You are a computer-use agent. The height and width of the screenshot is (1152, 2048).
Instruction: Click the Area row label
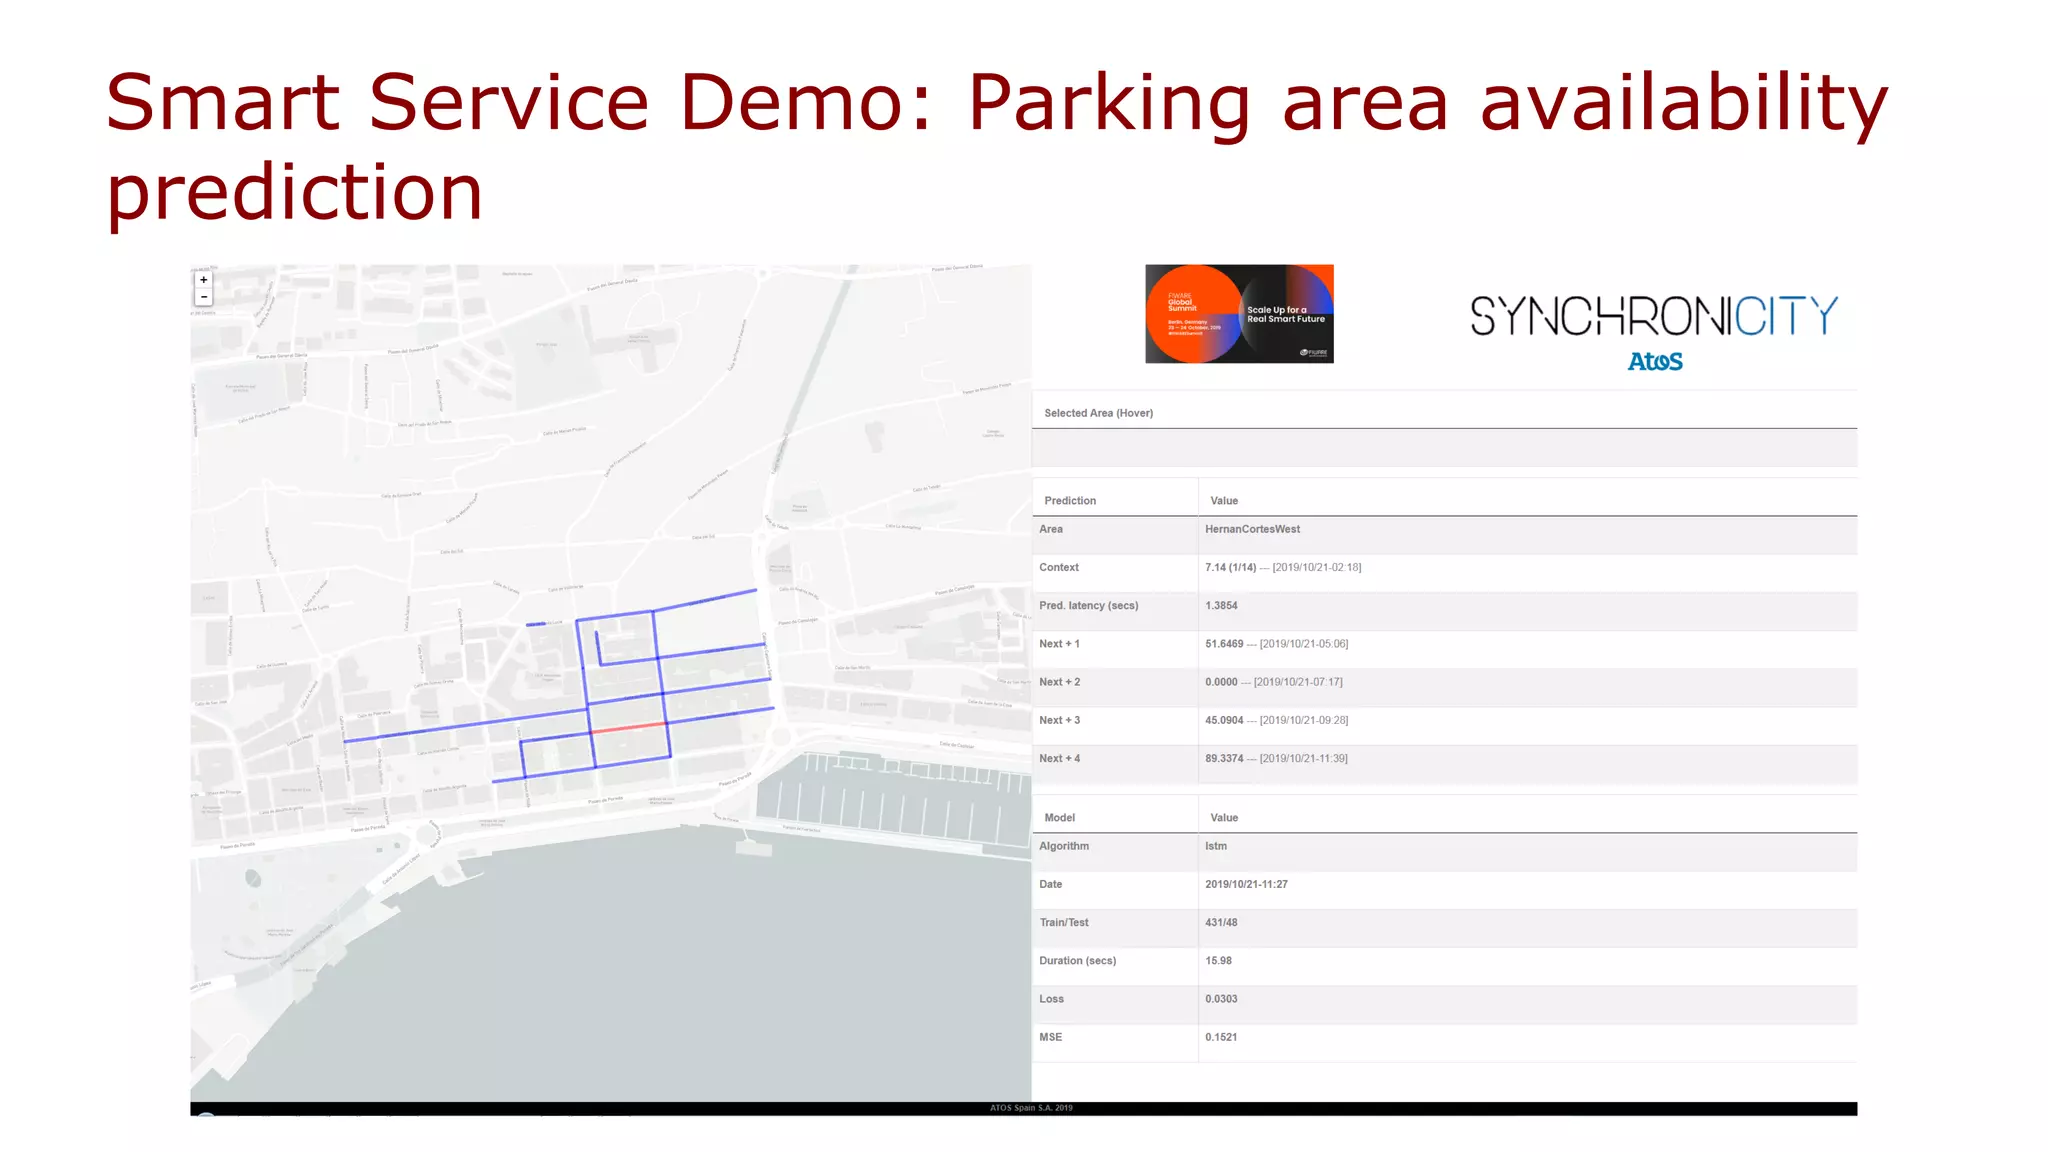(1051, 529)
